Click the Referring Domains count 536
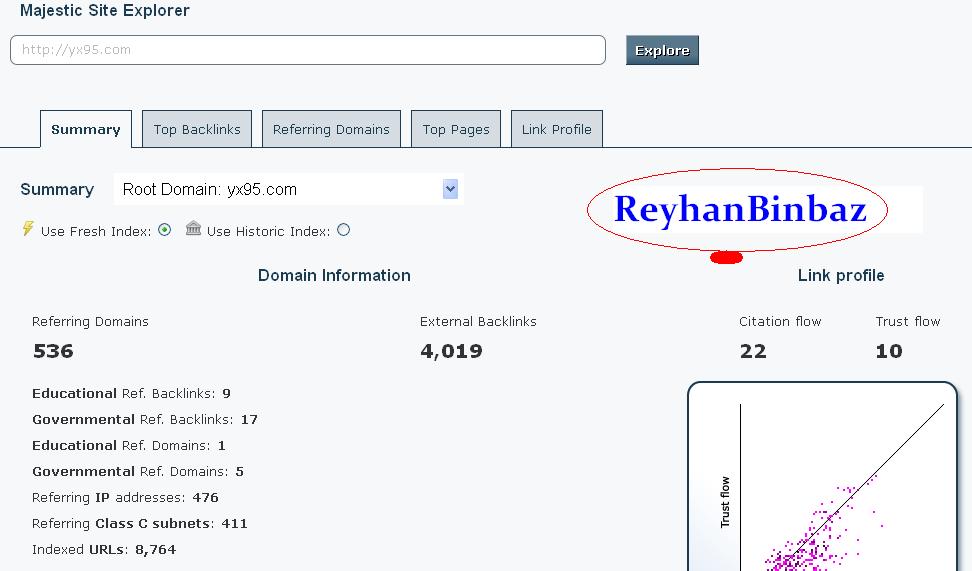Viewport: 972px width, 571px height. pos(53,351)
